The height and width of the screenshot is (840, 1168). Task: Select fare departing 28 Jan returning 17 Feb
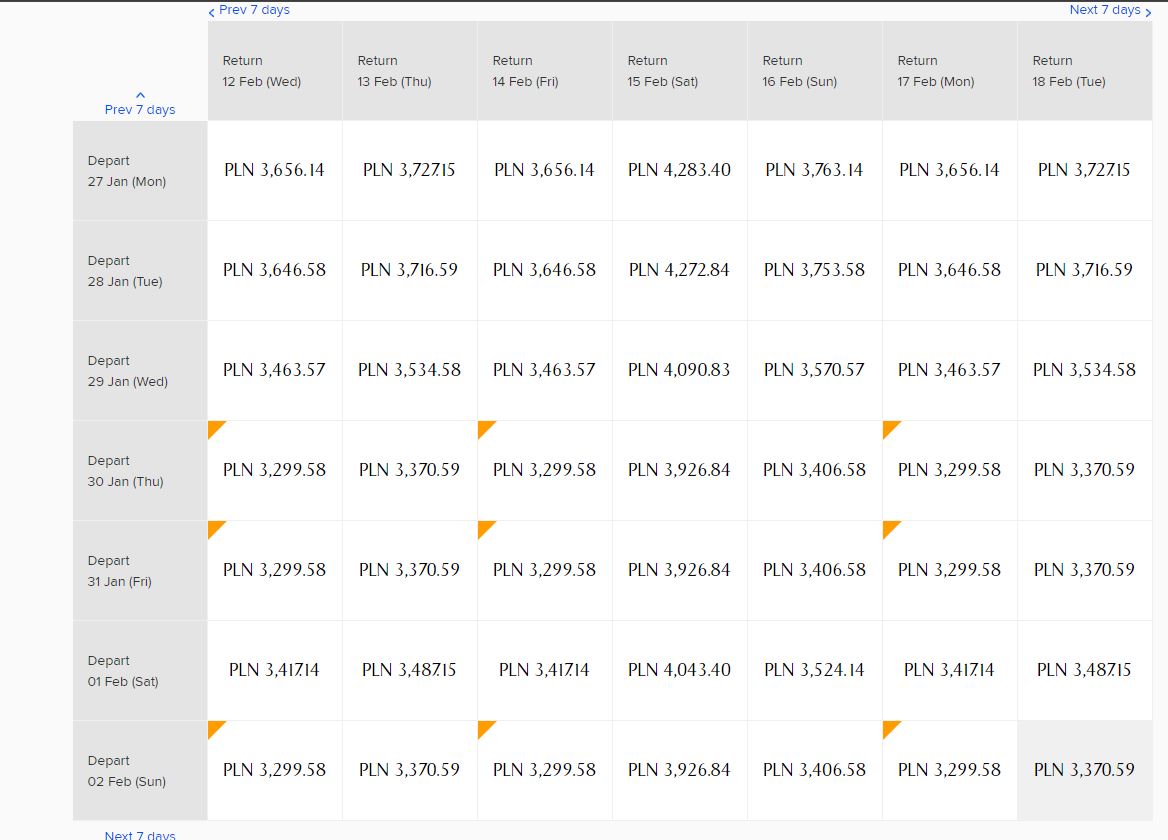950,270
